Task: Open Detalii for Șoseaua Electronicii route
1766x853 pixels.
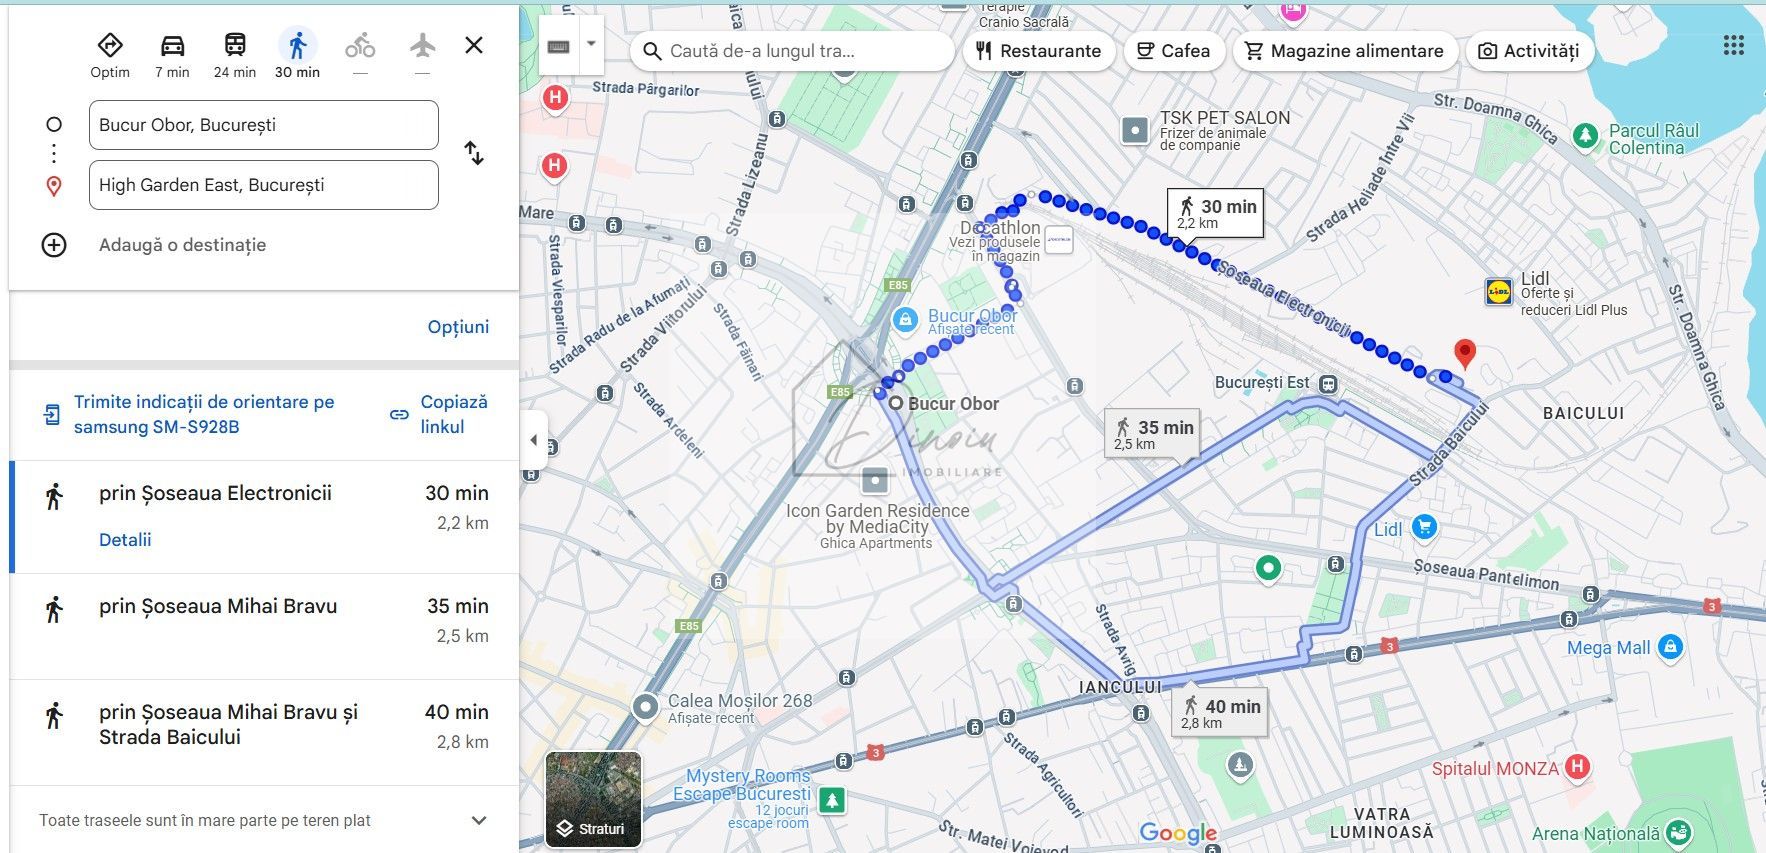Action: 125,540
